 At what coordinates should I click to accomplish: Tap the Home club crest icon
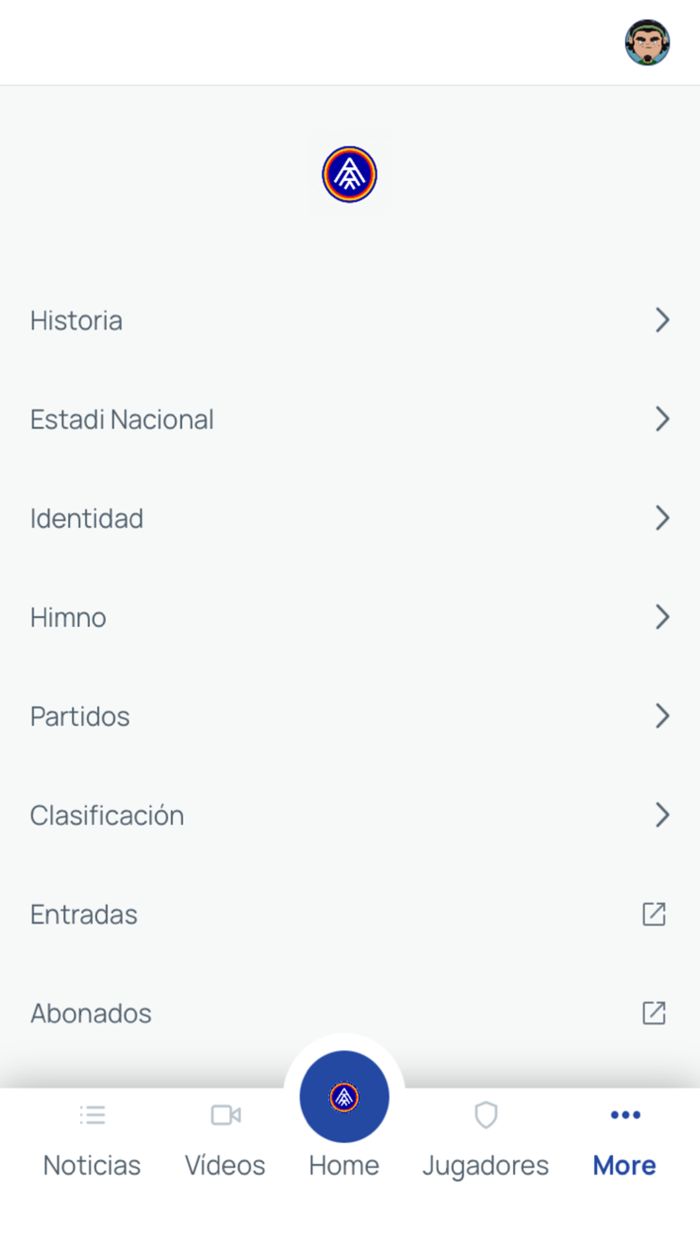click(344, 1096)
